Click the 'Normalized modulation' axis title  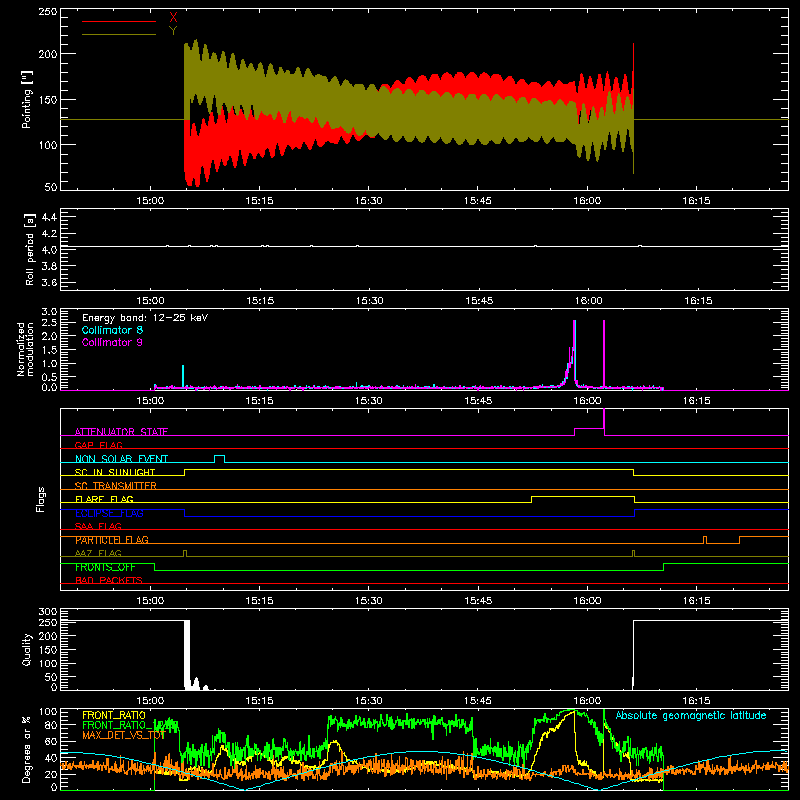click(x=26, y=349)
